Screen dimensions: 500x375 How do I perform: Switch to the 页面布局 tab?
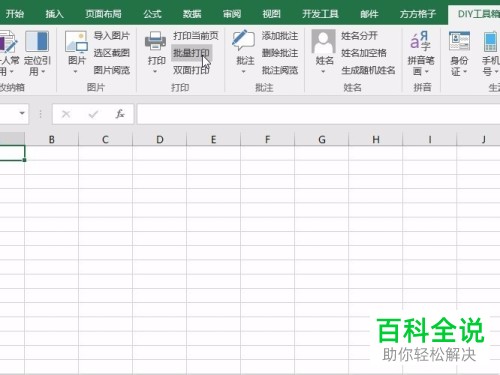(103, 14)
